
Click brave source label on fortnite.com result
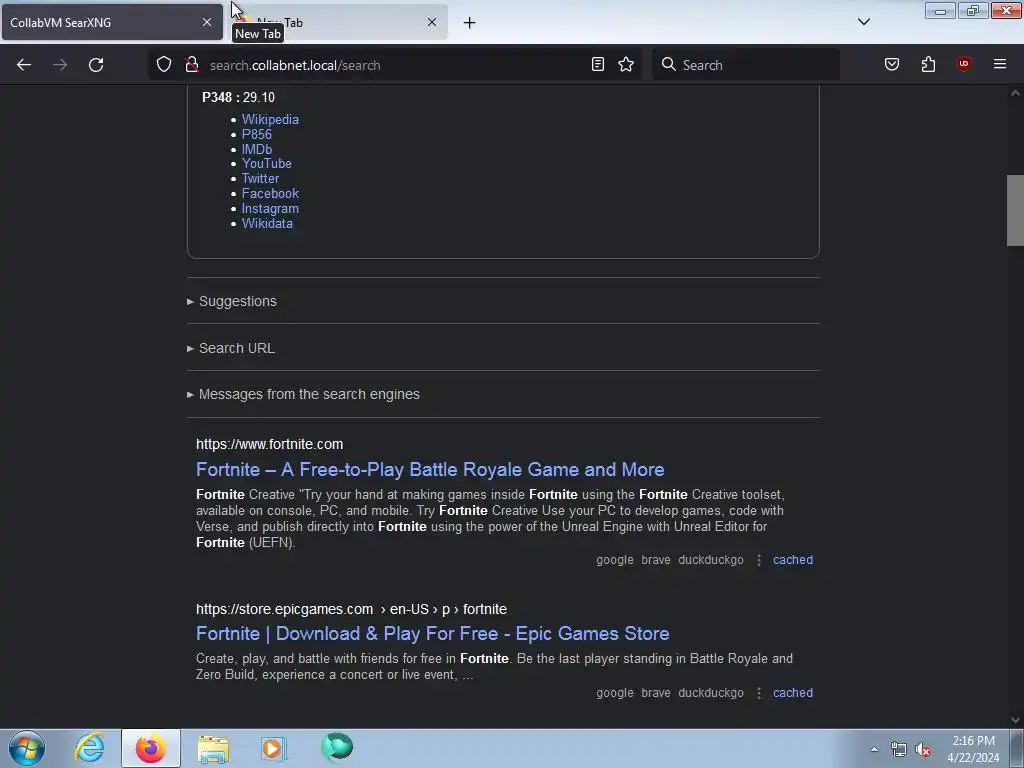(x=656, y=560)
